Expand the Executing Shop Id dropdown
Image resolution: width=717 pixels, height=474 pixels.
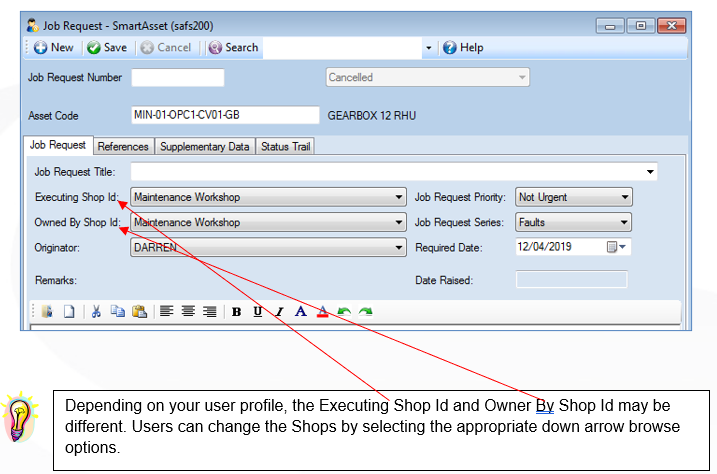399,197
